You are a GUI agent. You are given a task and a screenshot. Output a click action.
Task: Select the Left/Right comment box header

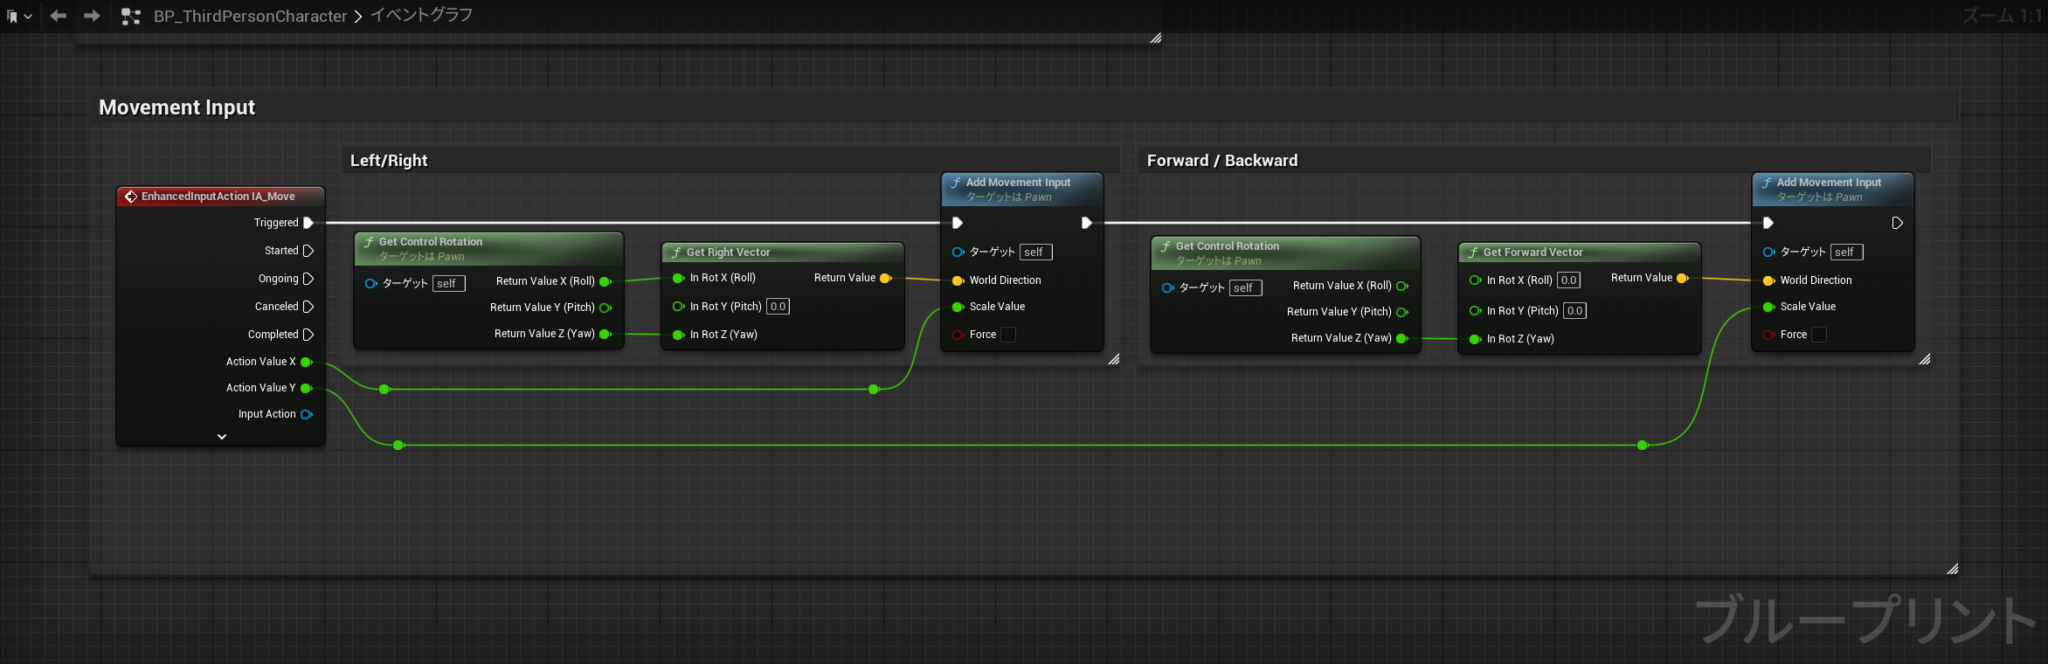click(730, 160)
